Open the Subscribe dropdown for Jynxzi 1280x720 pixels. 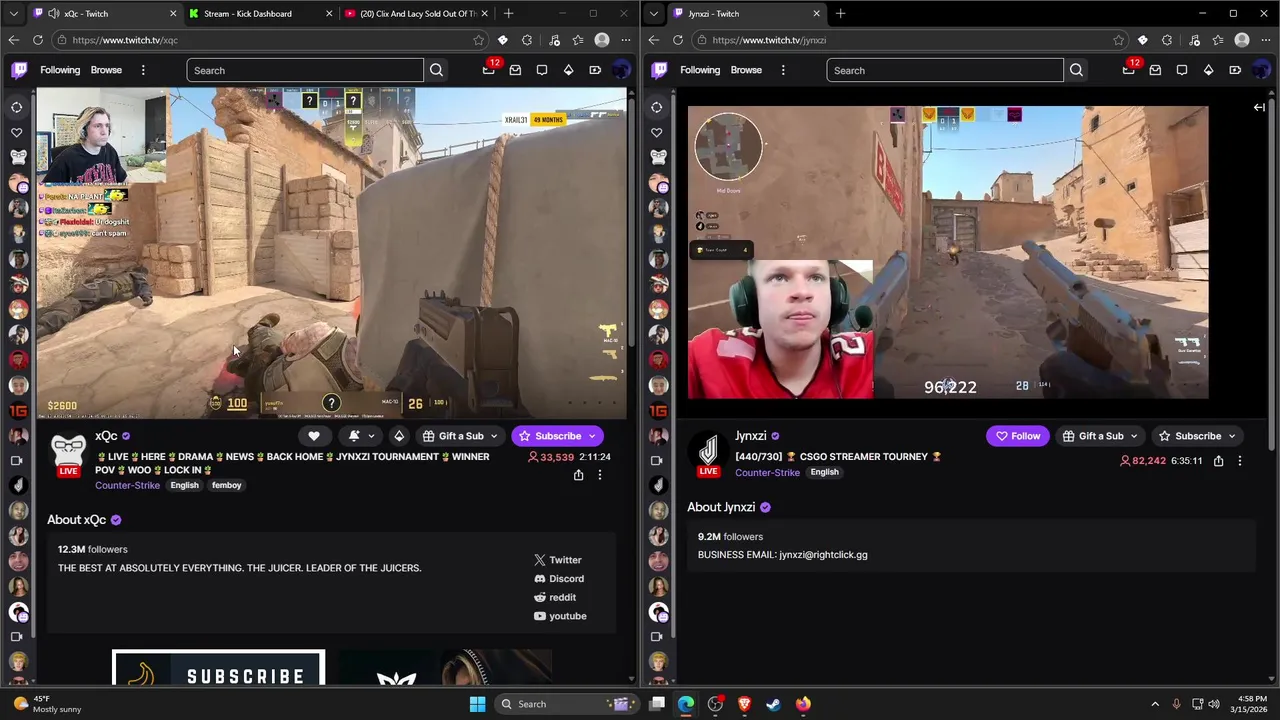pos(1197,436)
